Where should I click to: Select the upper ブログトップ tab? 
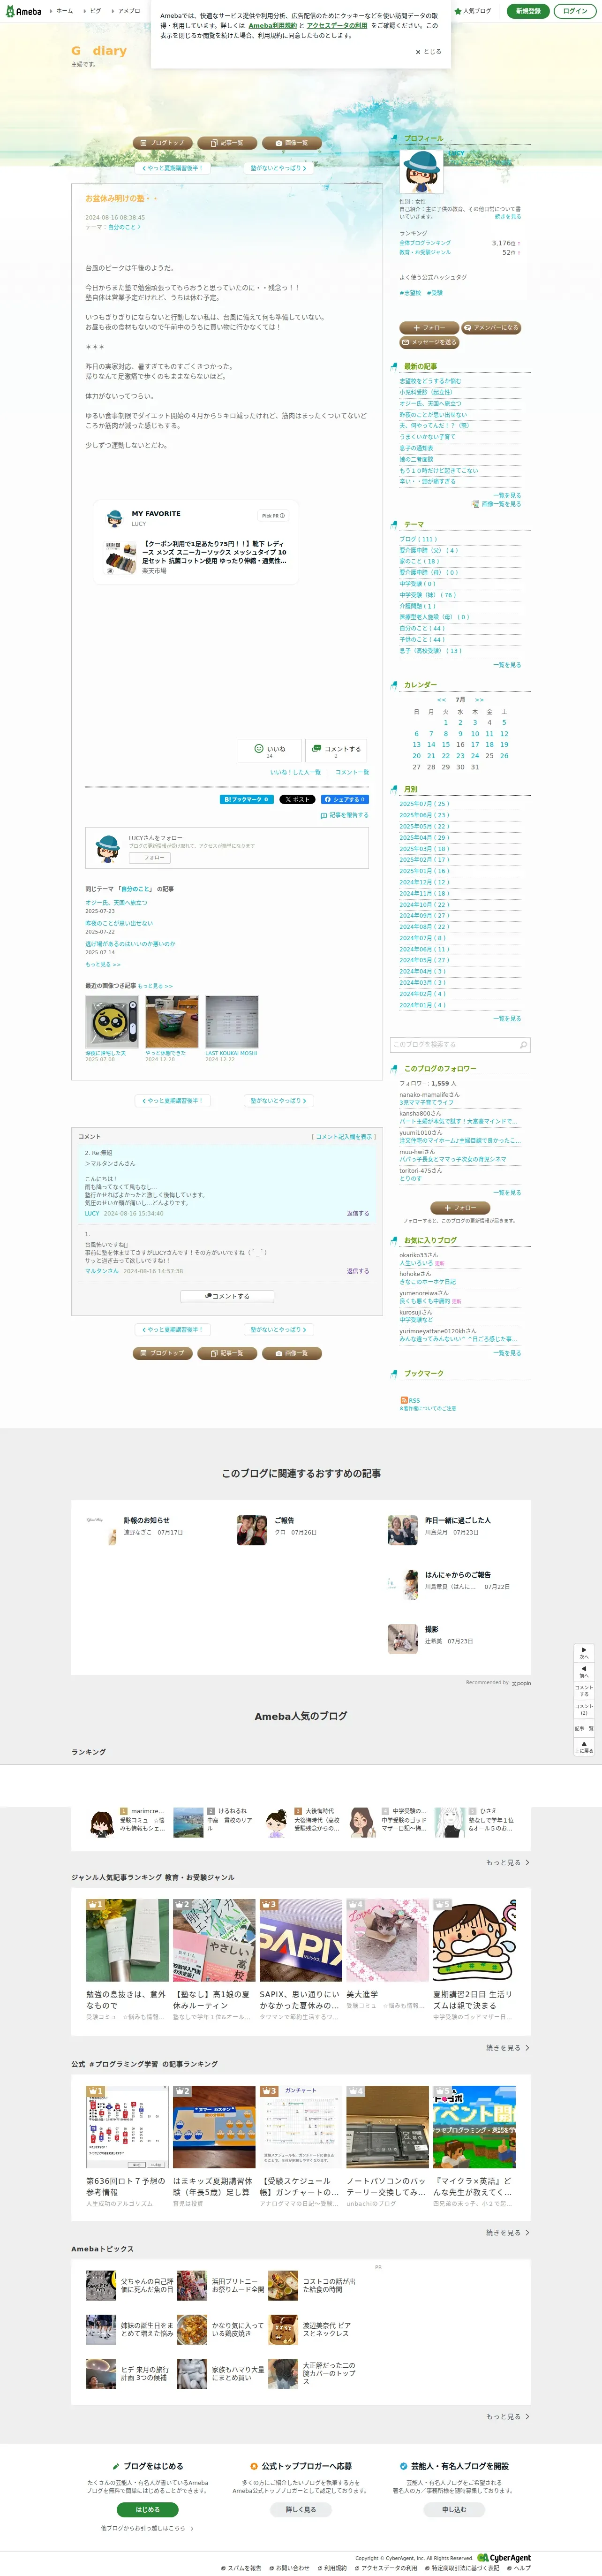(162, 143)
